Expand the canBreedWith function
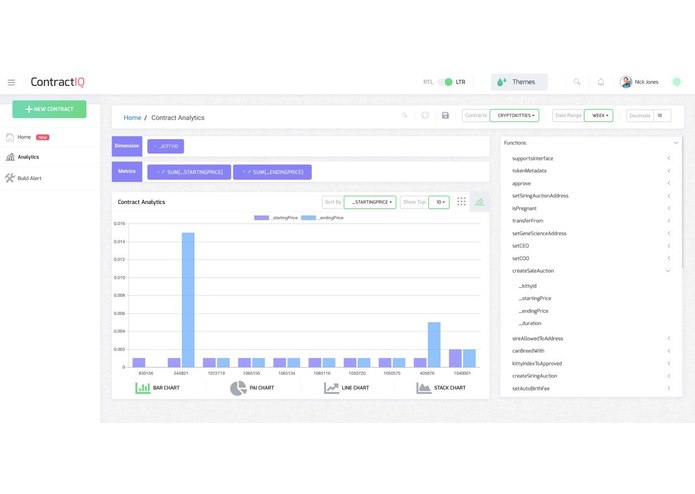Screen dimensions: 695x494 (668, 351)
